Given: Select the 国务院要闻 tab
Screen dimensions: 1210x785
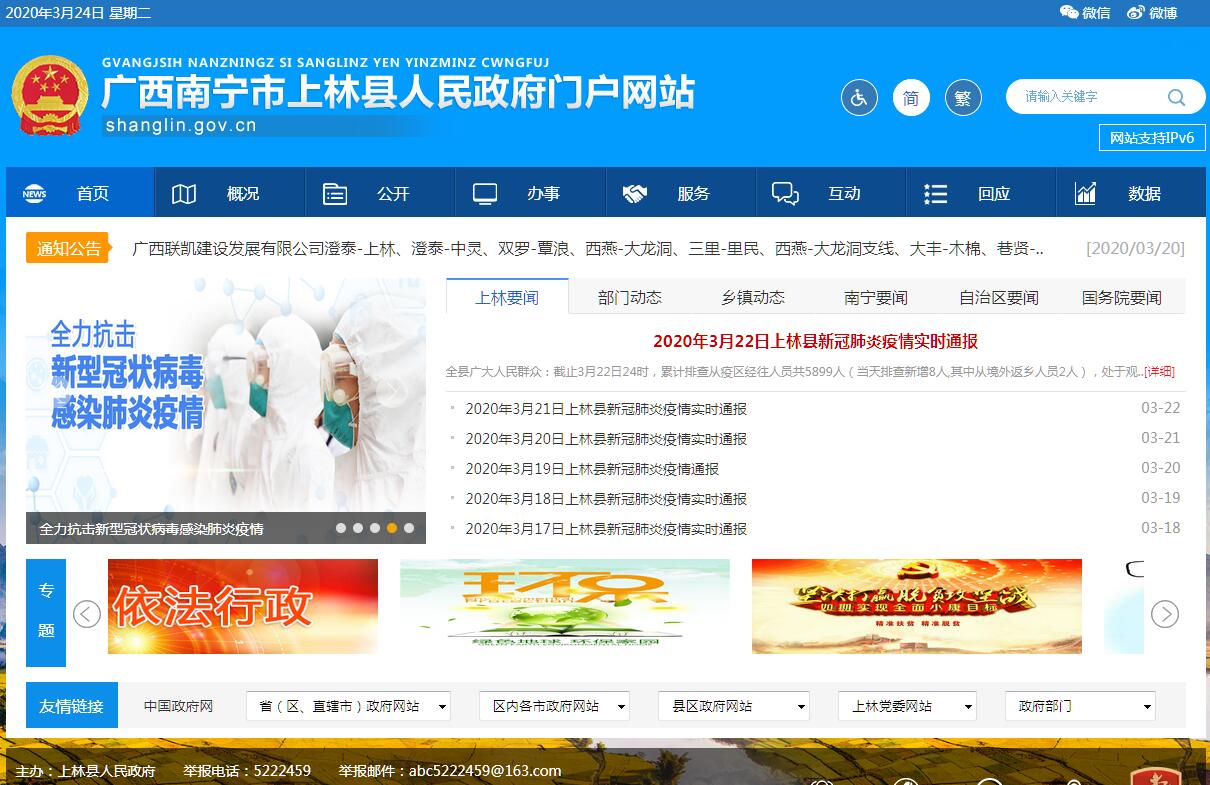Looking at the screenshot, I should pyautogui.click(x=1121, y=297).
